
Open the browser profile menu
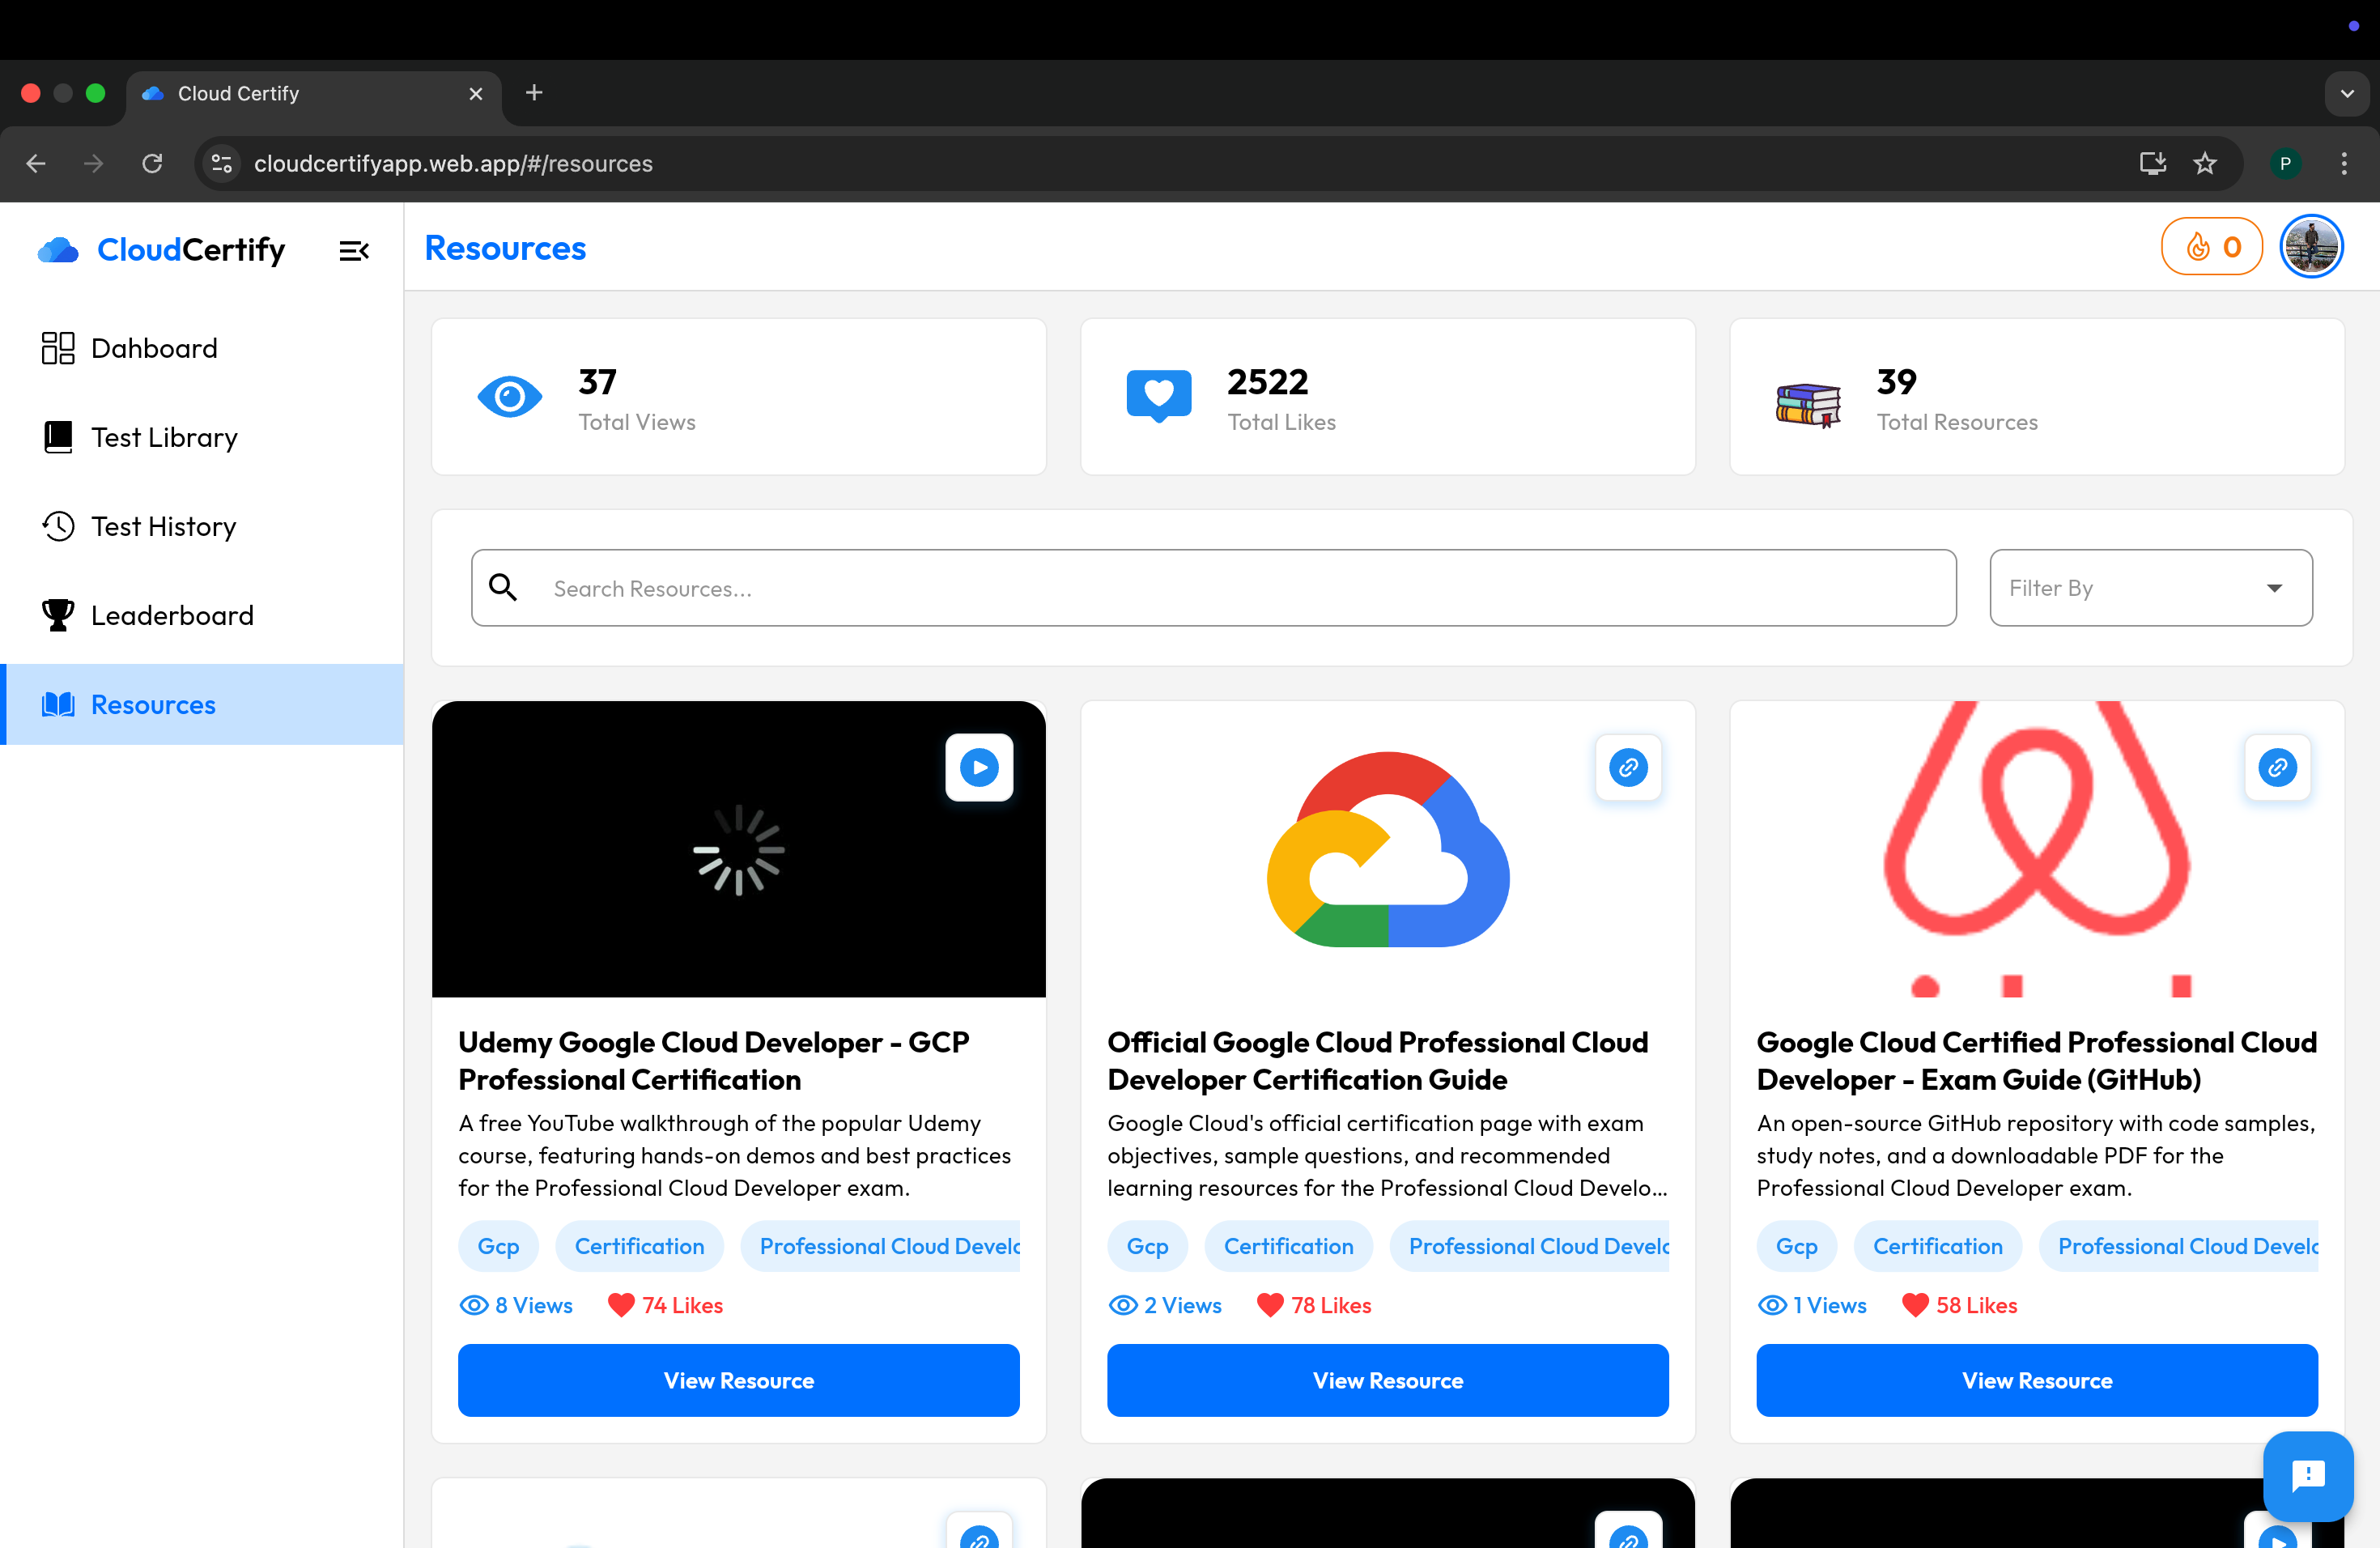click(2286, 163)
